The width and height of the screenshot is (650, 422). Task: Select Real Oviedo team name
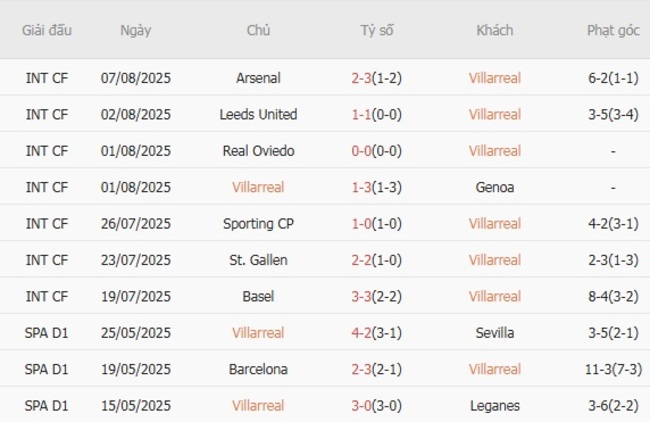click(258, 151)
